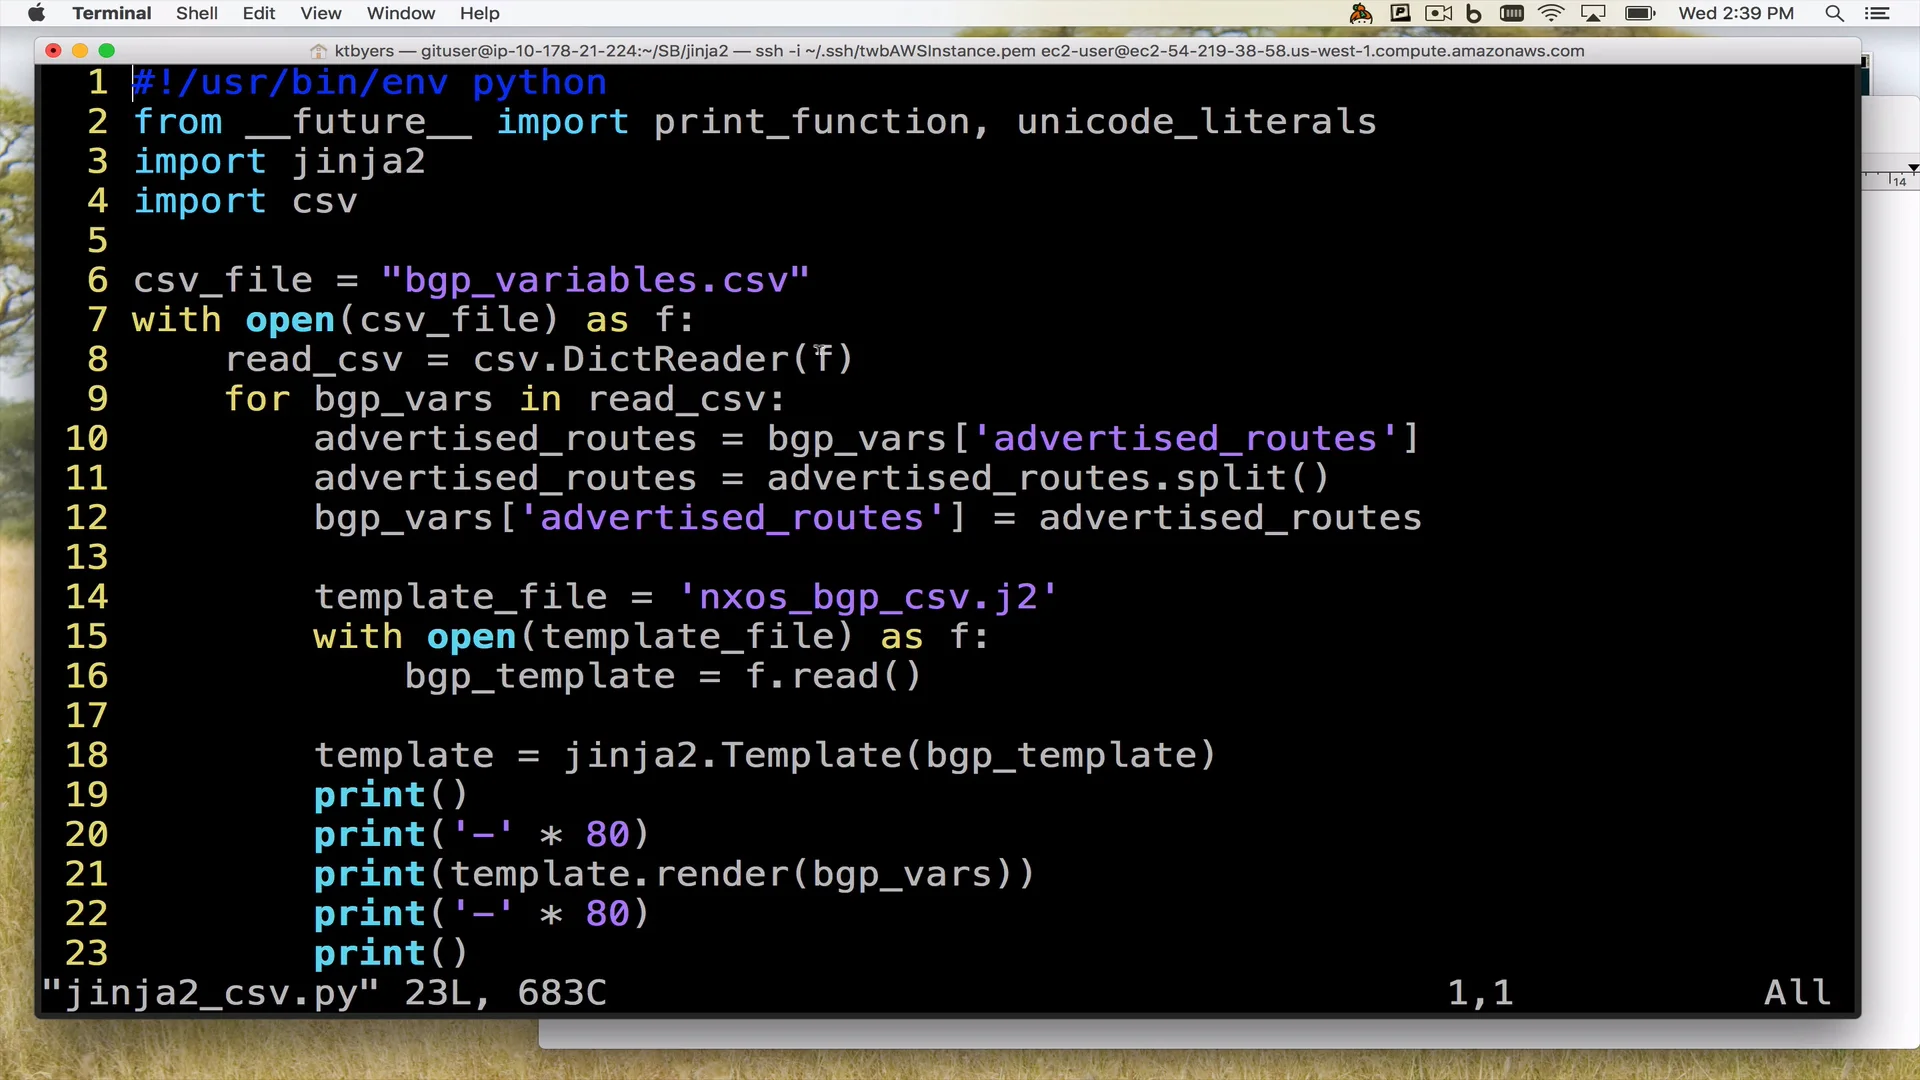This screenshot has width=1920, height=1080.
Task: Open the Window menu
Action: (x=400, y=13)
